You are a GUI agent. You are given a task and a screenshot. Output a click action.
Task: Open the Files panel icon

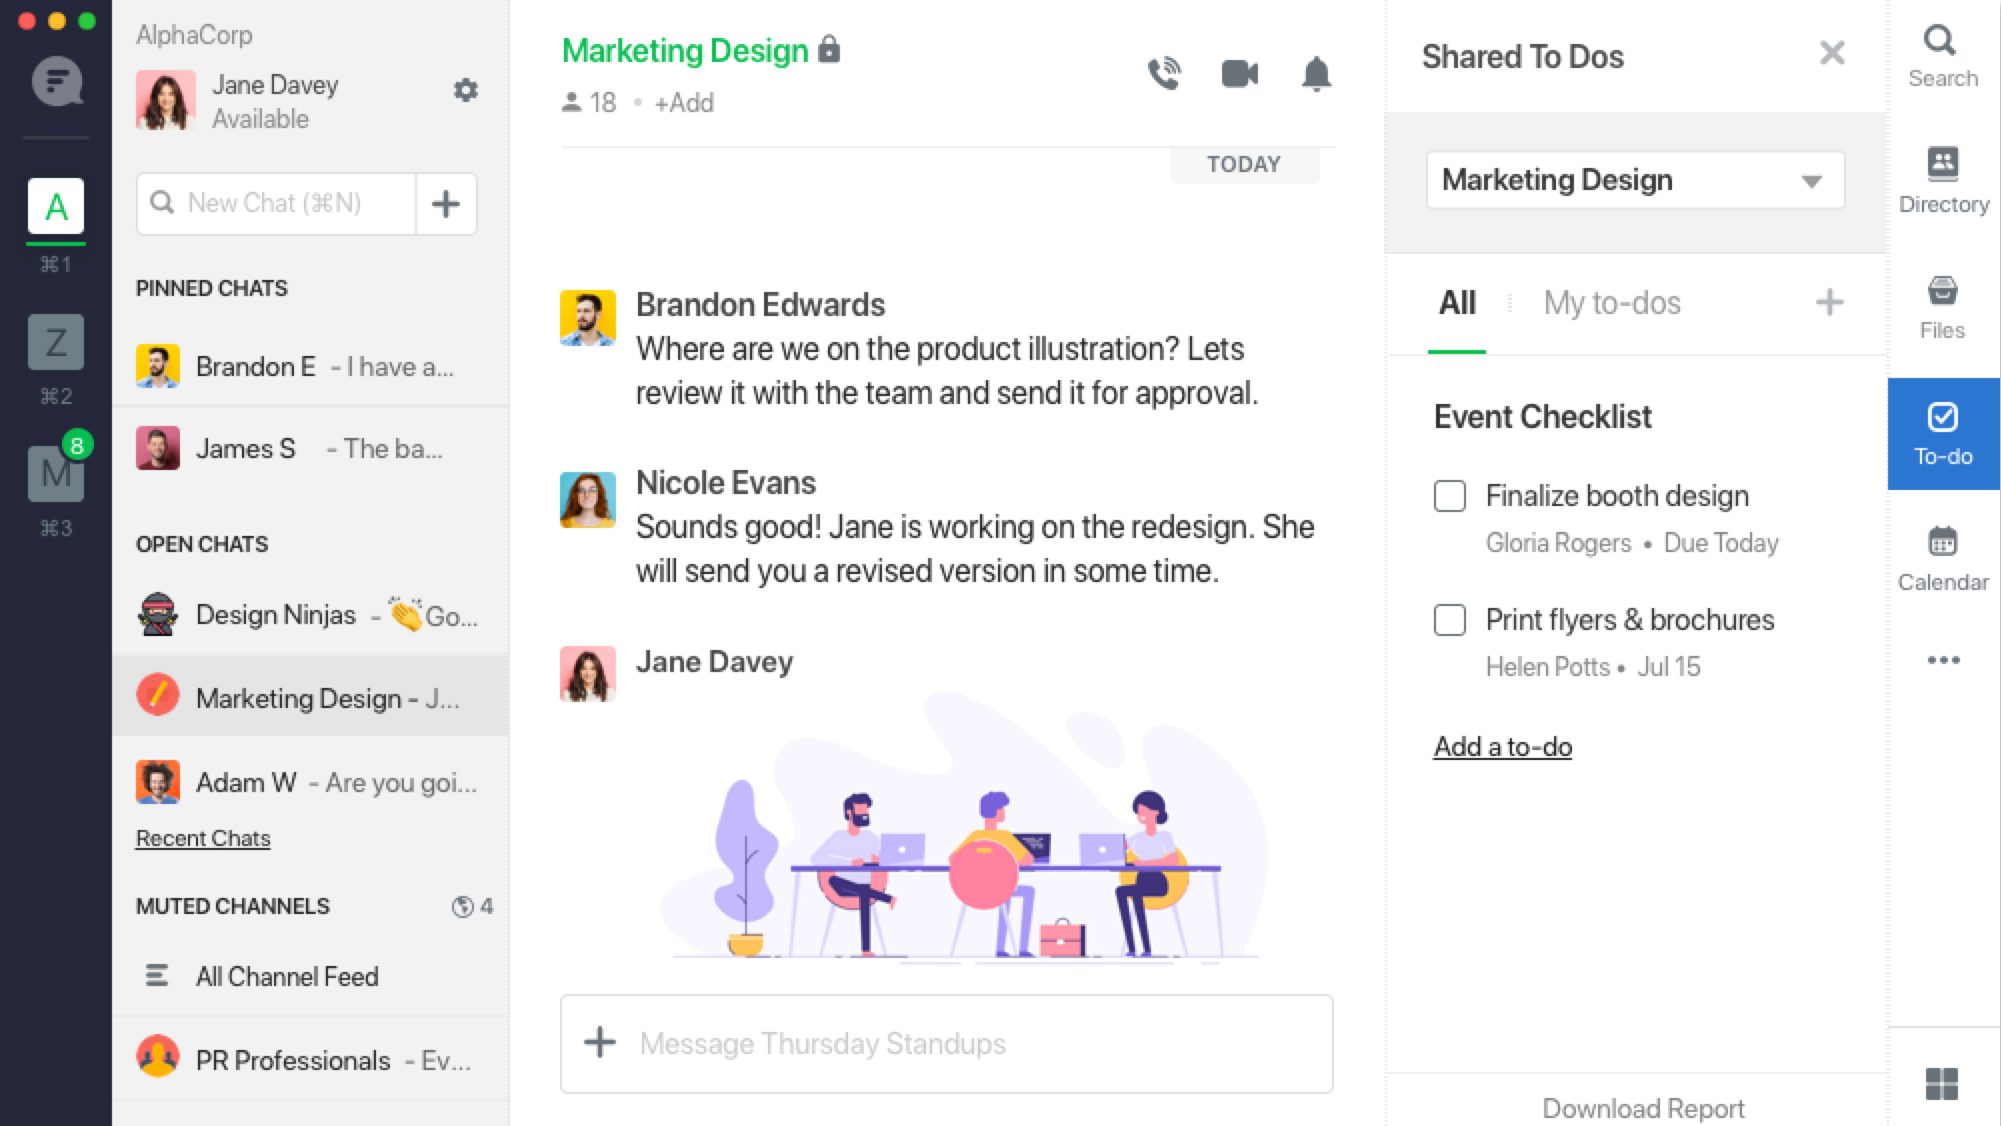click(x=1942, y=307)
